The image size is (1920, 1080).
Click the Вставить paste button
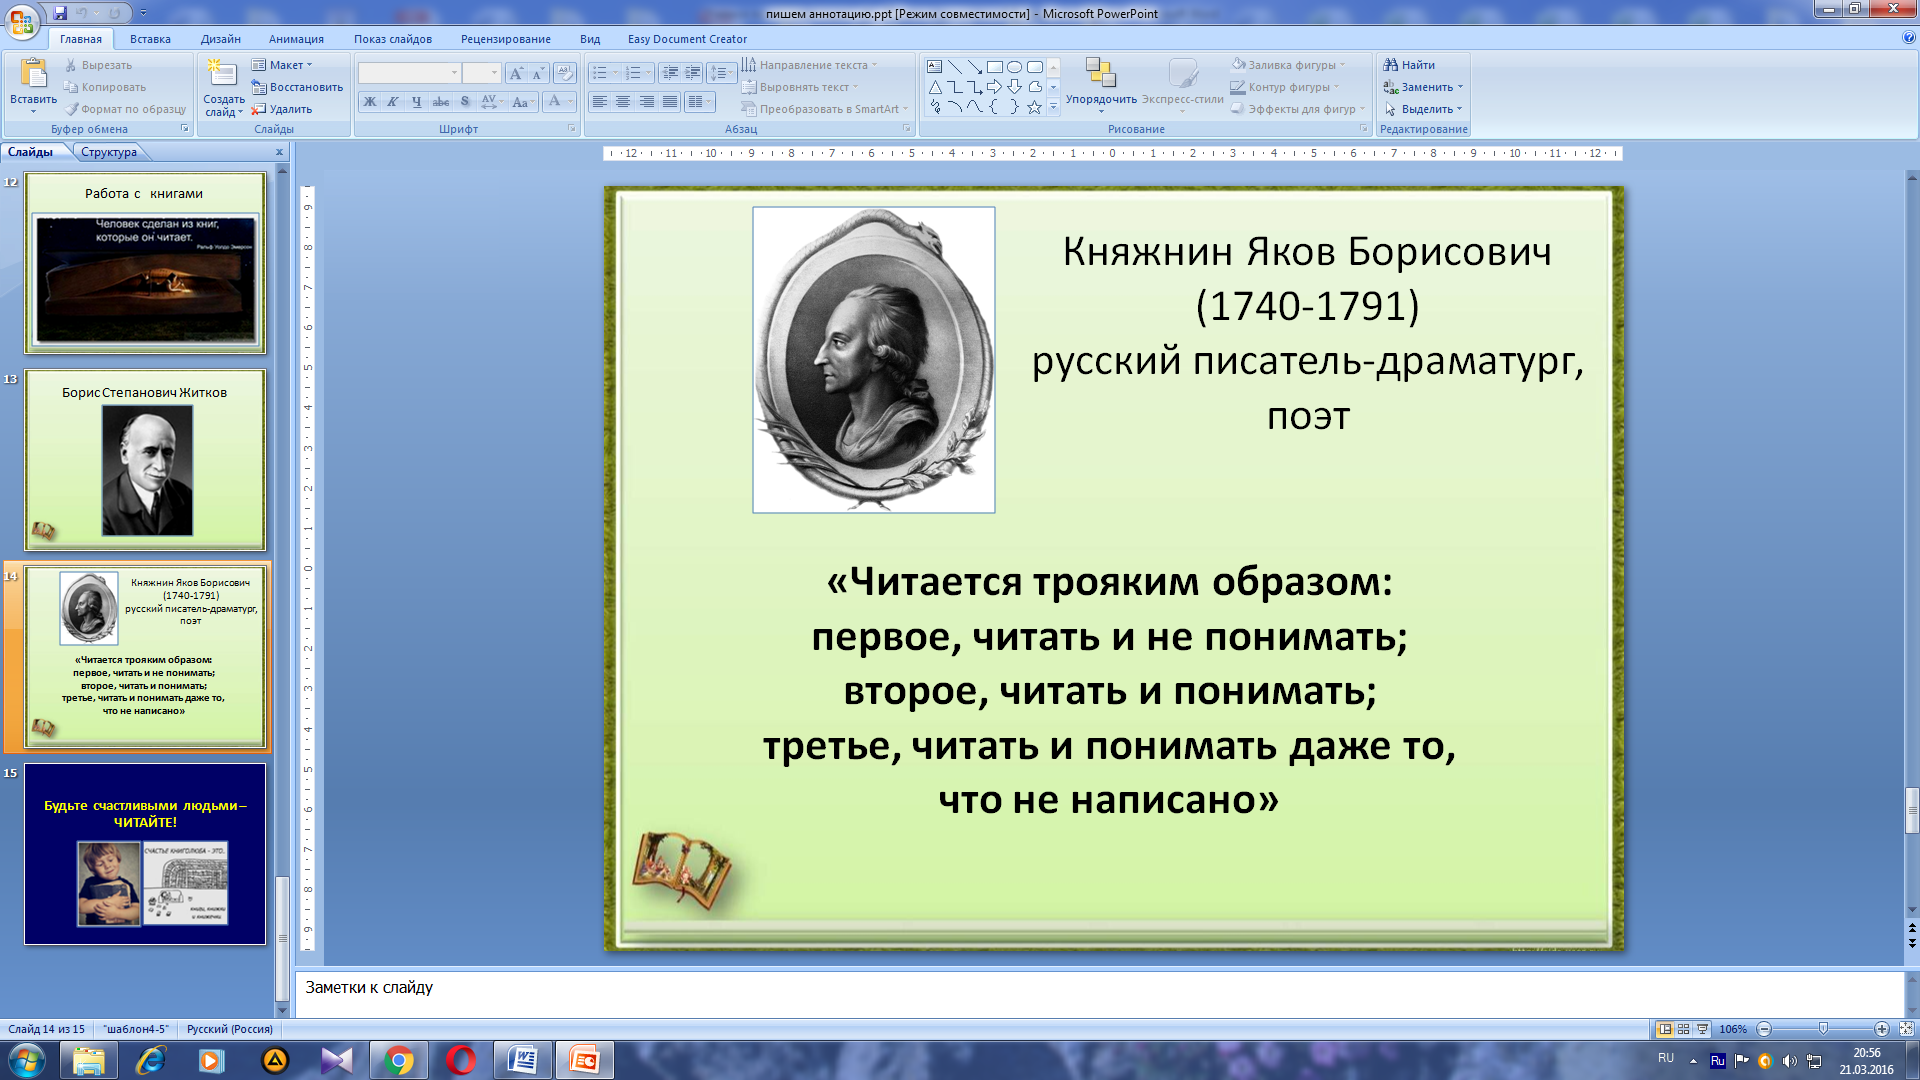(x=33, y=85)
